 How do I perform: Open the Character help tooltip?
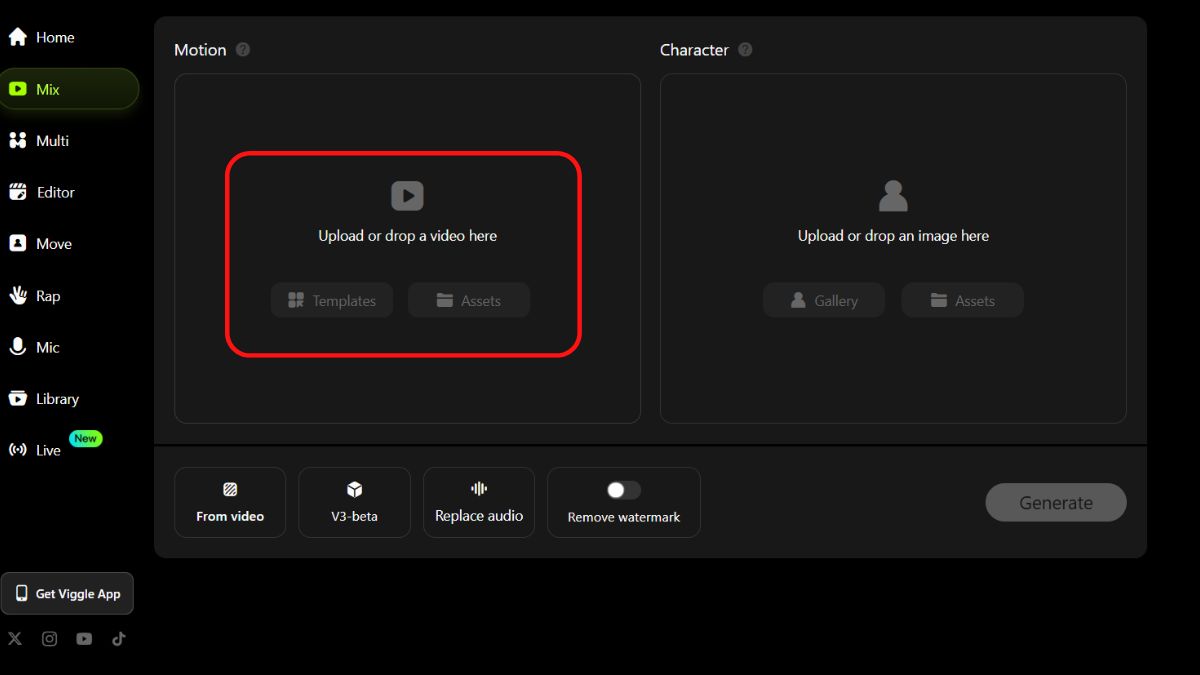743,49
